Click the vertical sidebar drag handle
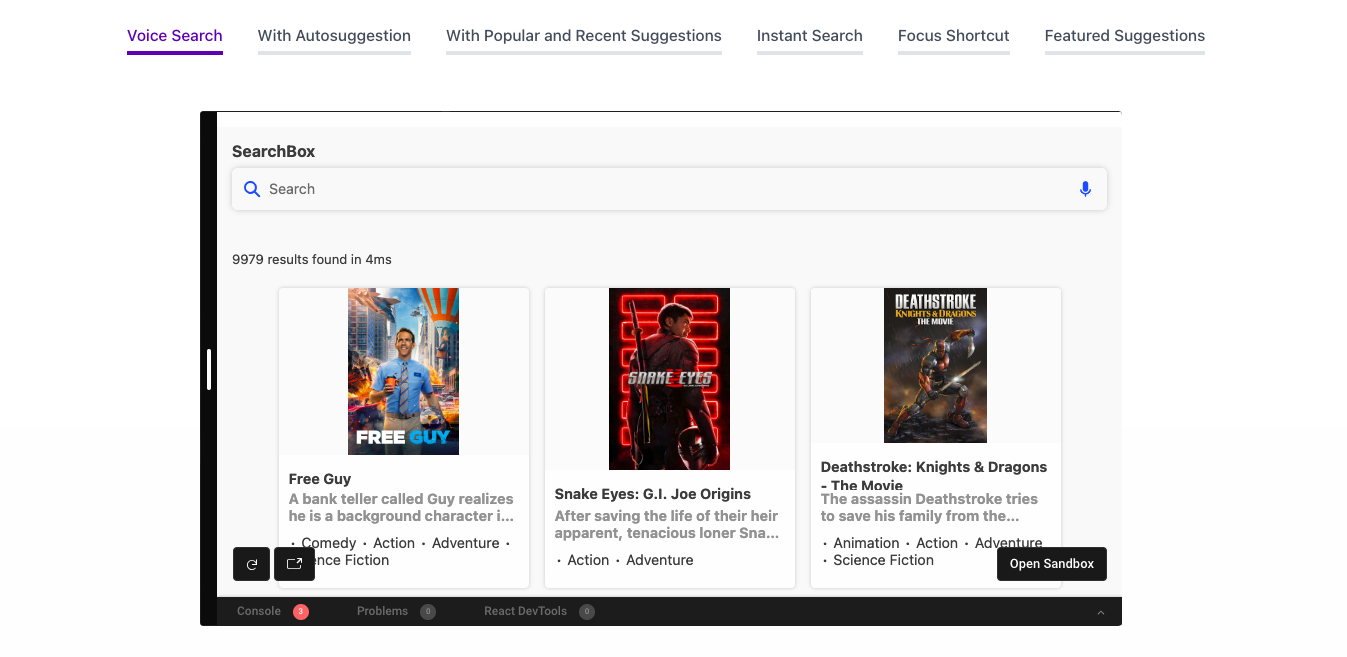1347x657 pixels. click(x=210, y=368)
